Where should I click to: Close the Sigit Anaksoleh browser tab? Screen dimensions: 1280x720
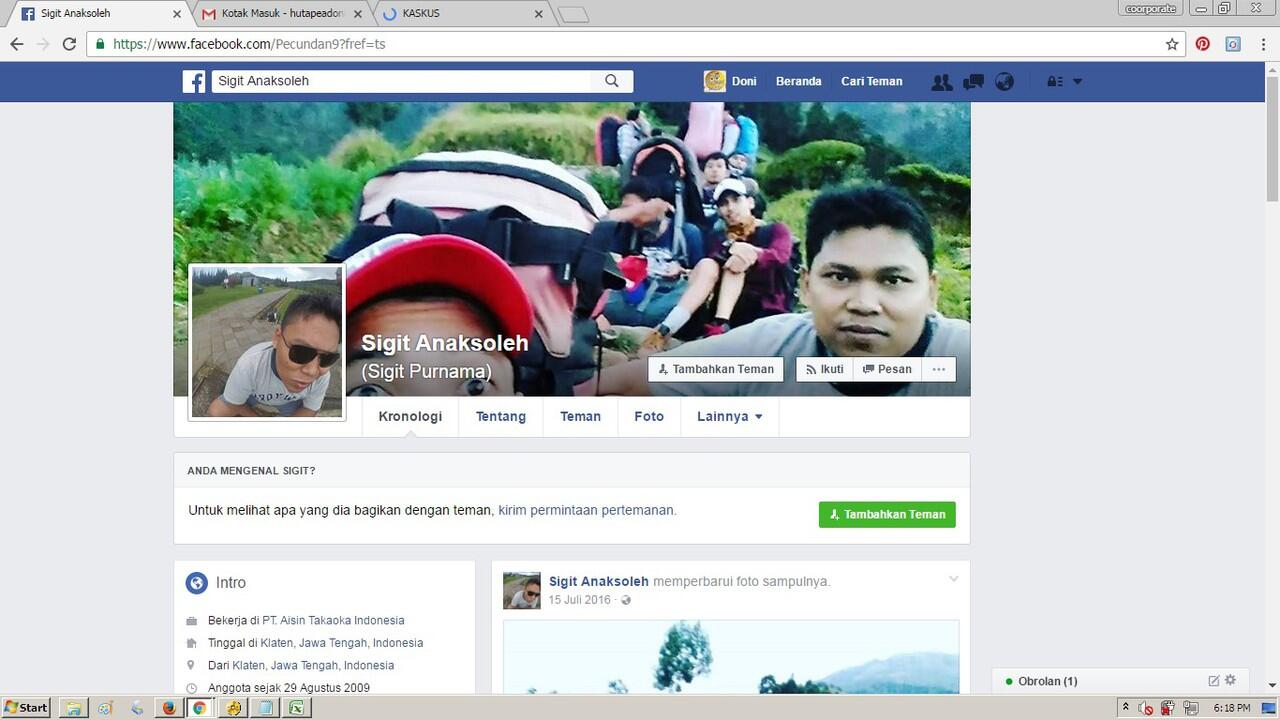[x=177, y=14]
